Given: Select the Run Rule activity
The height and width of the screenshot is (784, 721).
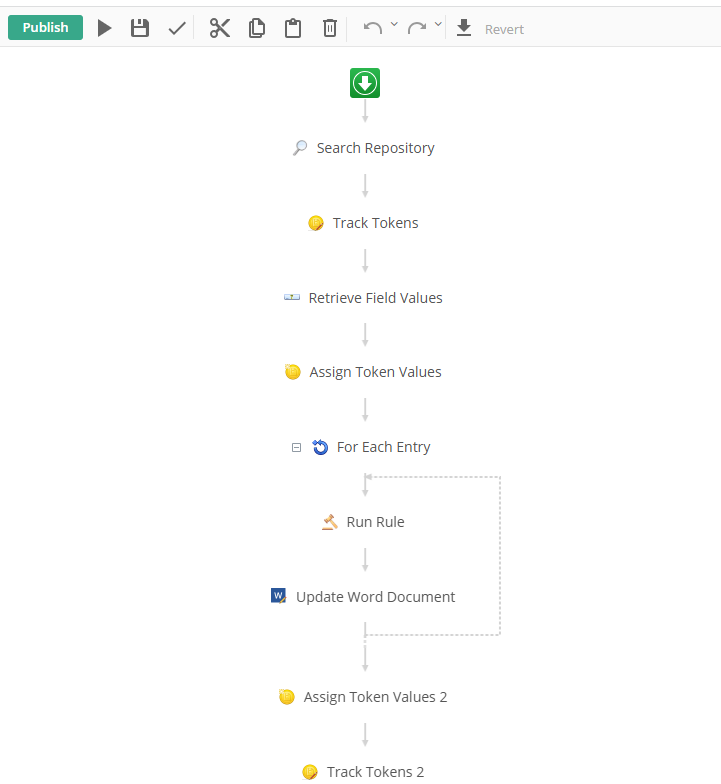Looking at the screenshot, I should [364, 522].
